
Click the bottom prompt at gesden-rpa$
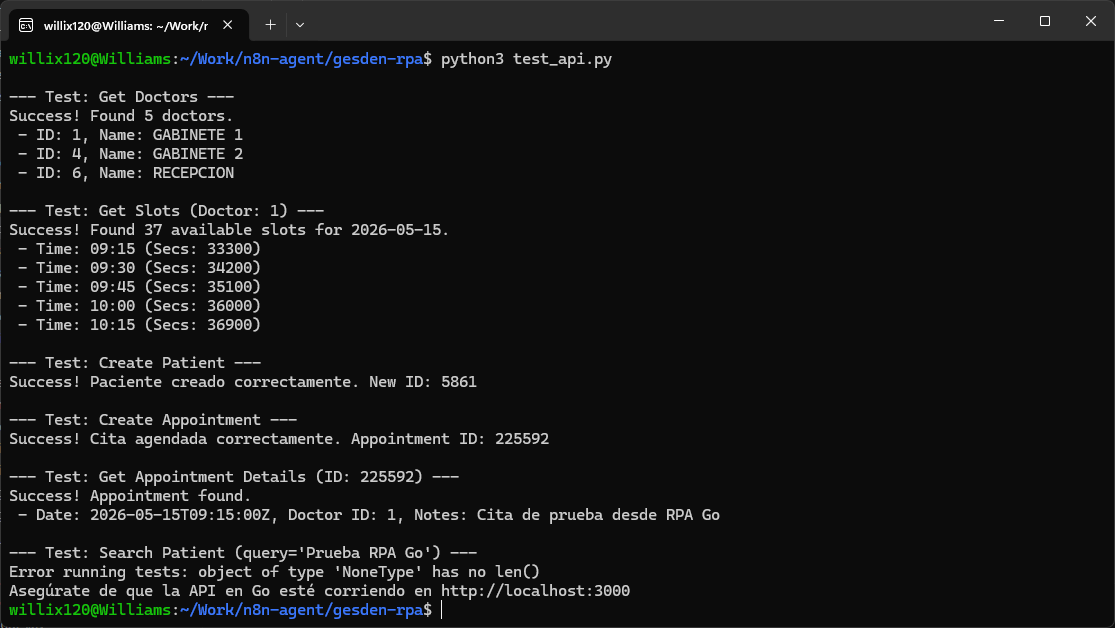coord(220,610)
